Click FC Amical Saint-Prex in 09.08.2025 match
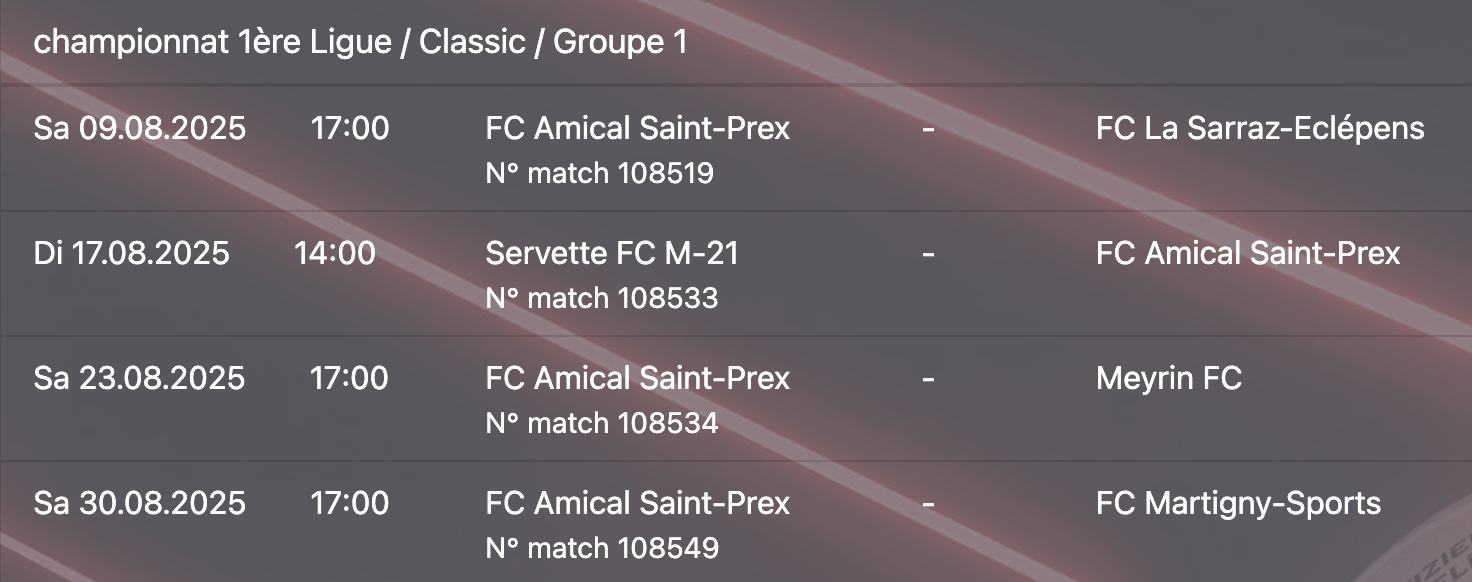Viewport: 1472px width, 582px height. click(638, 129)
